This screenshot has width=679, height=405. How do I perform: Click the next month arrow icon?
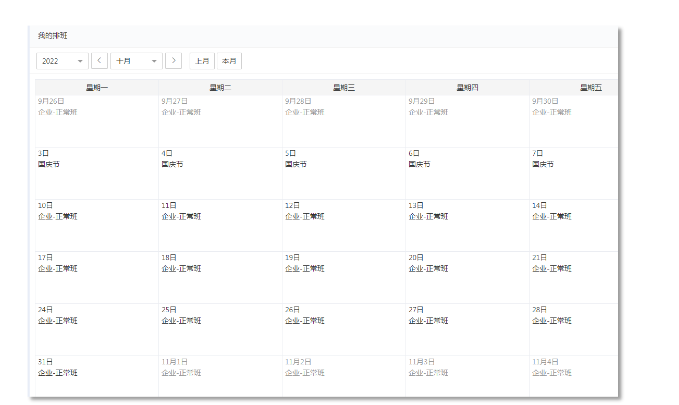[173, 61]
